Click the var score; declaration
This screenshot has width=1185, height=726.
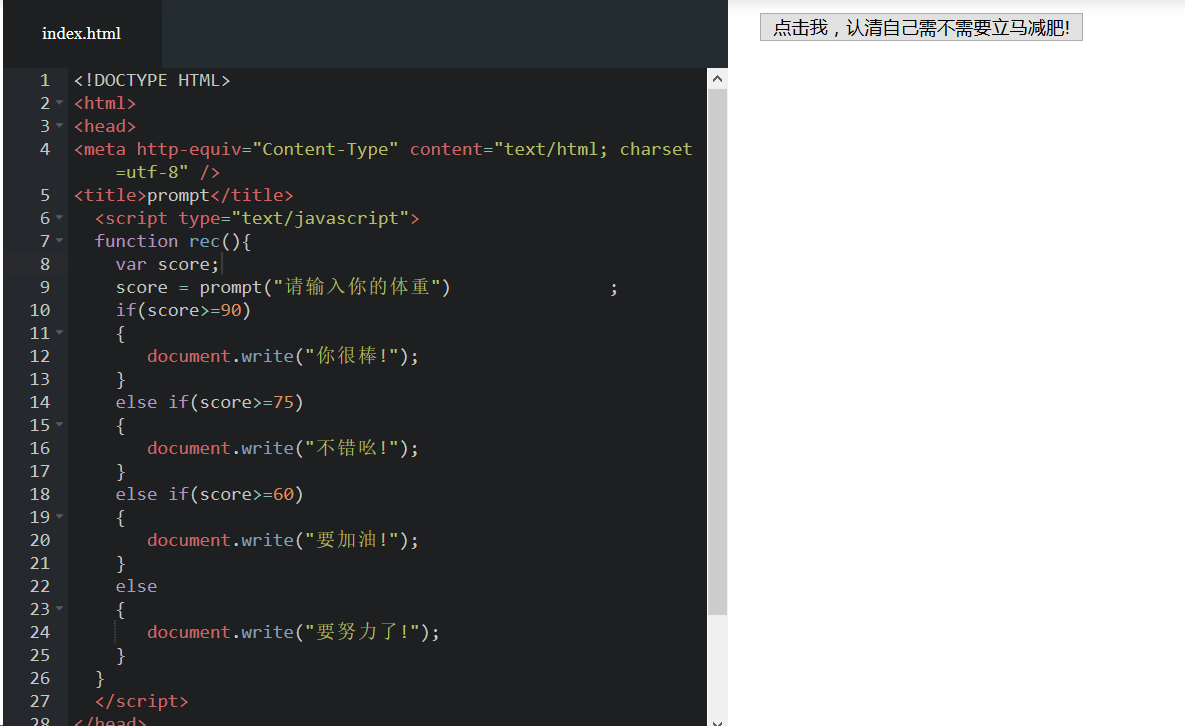click(x=167, y=264)
